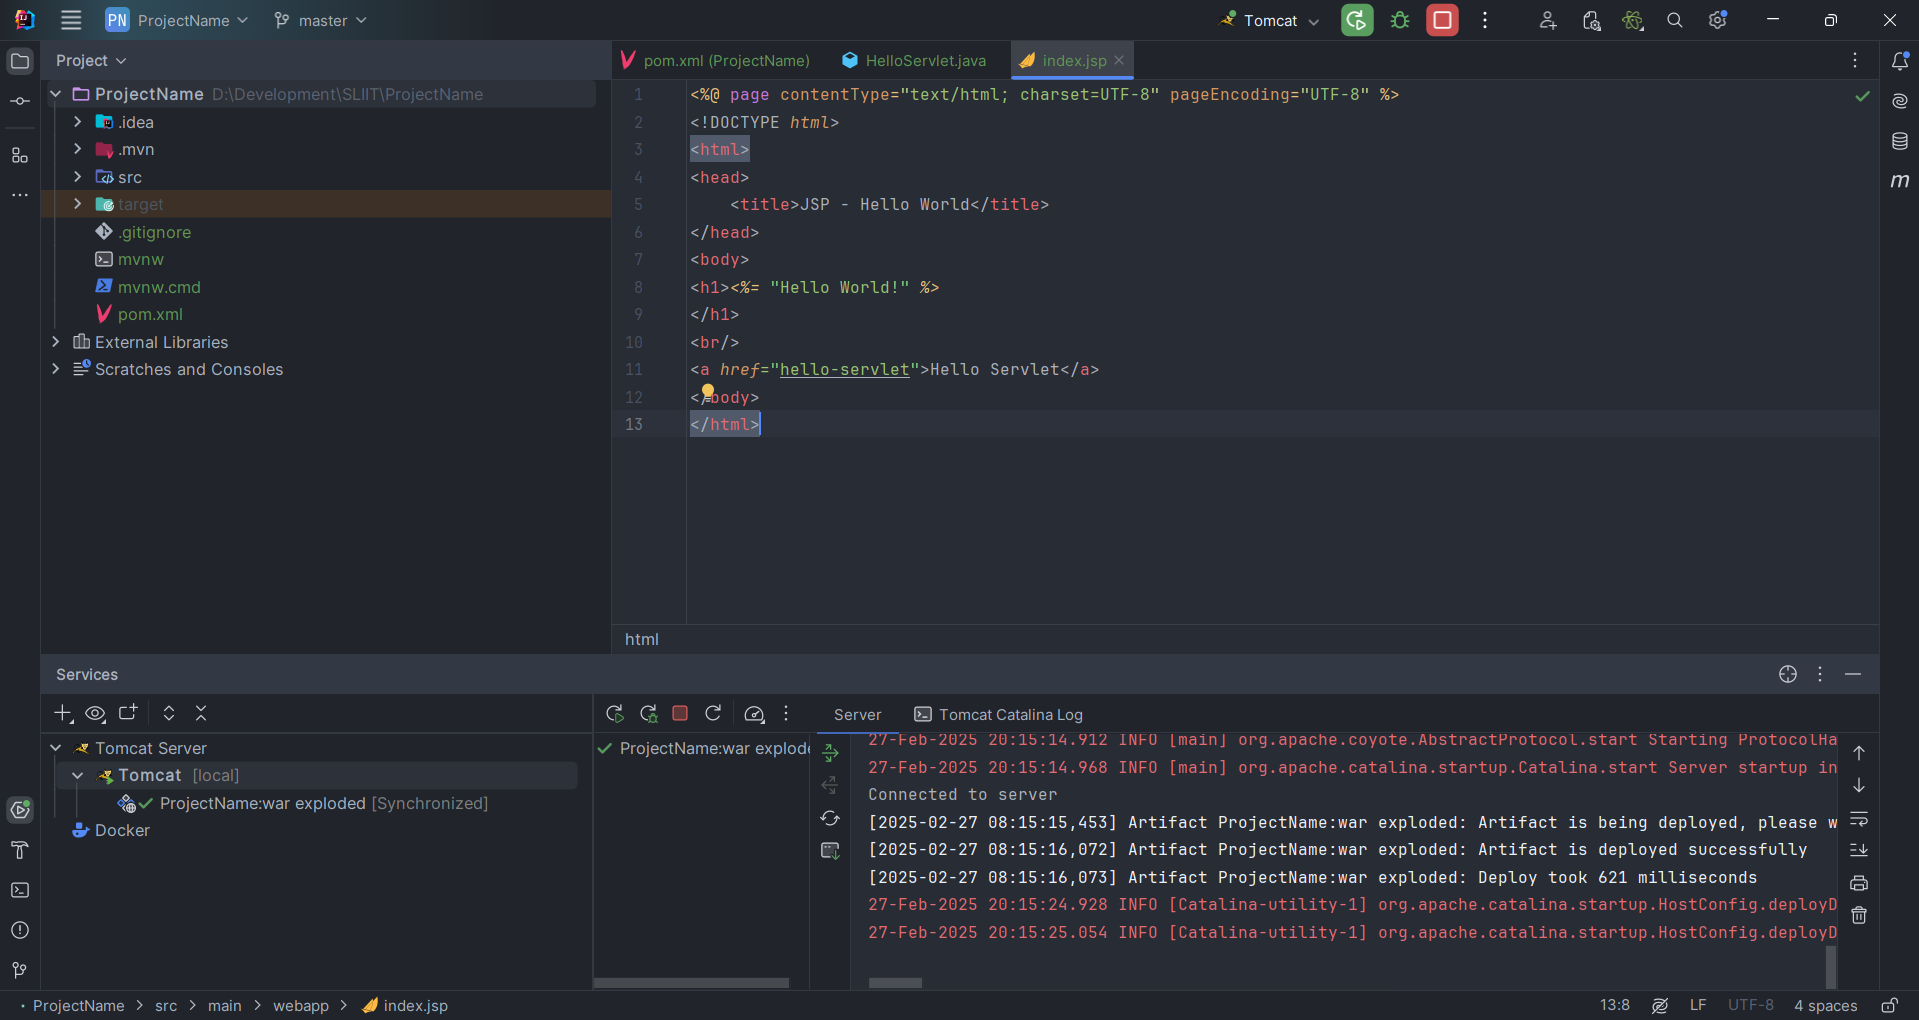Open the Database tool window
The width and height of the screenshot is (1919, 1020).
(x=1899, y=141)
